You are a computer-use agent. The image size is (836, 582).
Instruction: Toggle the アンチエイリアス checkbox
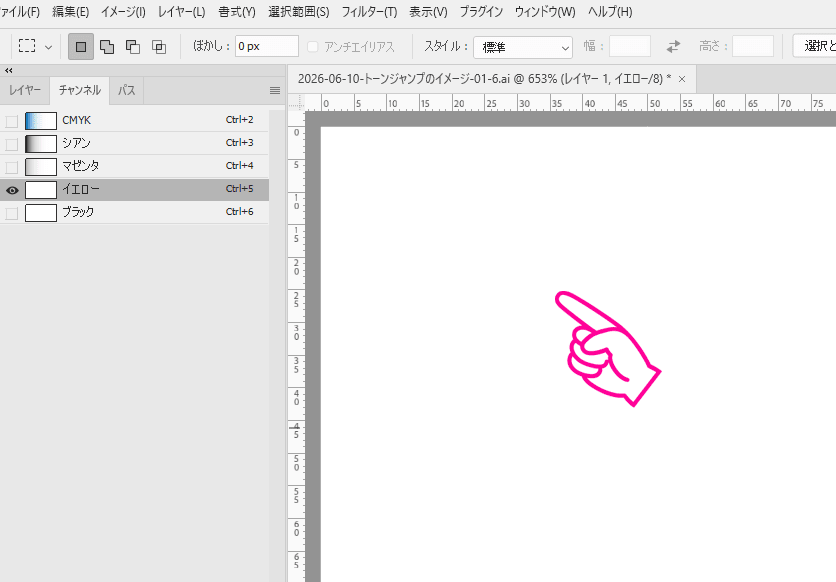[x=313, y=47]
